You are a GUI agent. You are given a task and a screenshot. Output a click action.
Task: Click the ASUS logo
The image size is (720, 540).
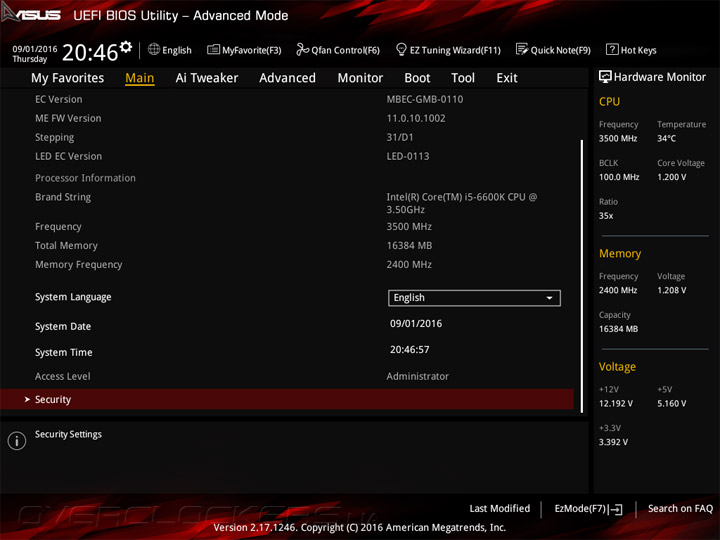31,13
